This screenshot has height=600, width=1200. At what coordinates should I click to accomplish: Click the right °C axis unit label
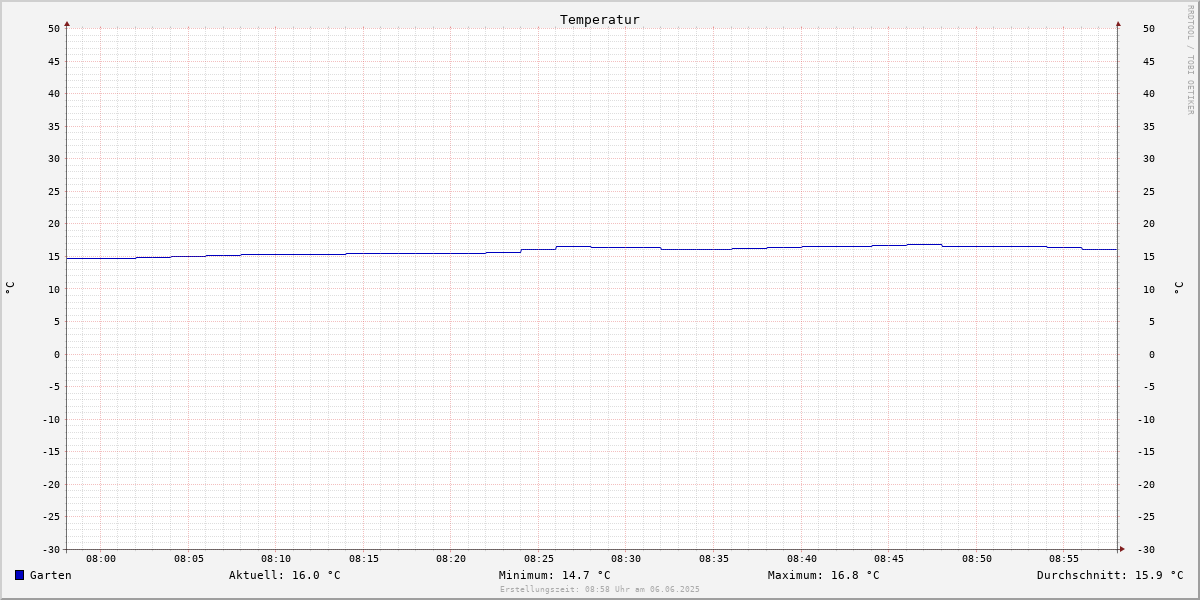click(1179, 288)
